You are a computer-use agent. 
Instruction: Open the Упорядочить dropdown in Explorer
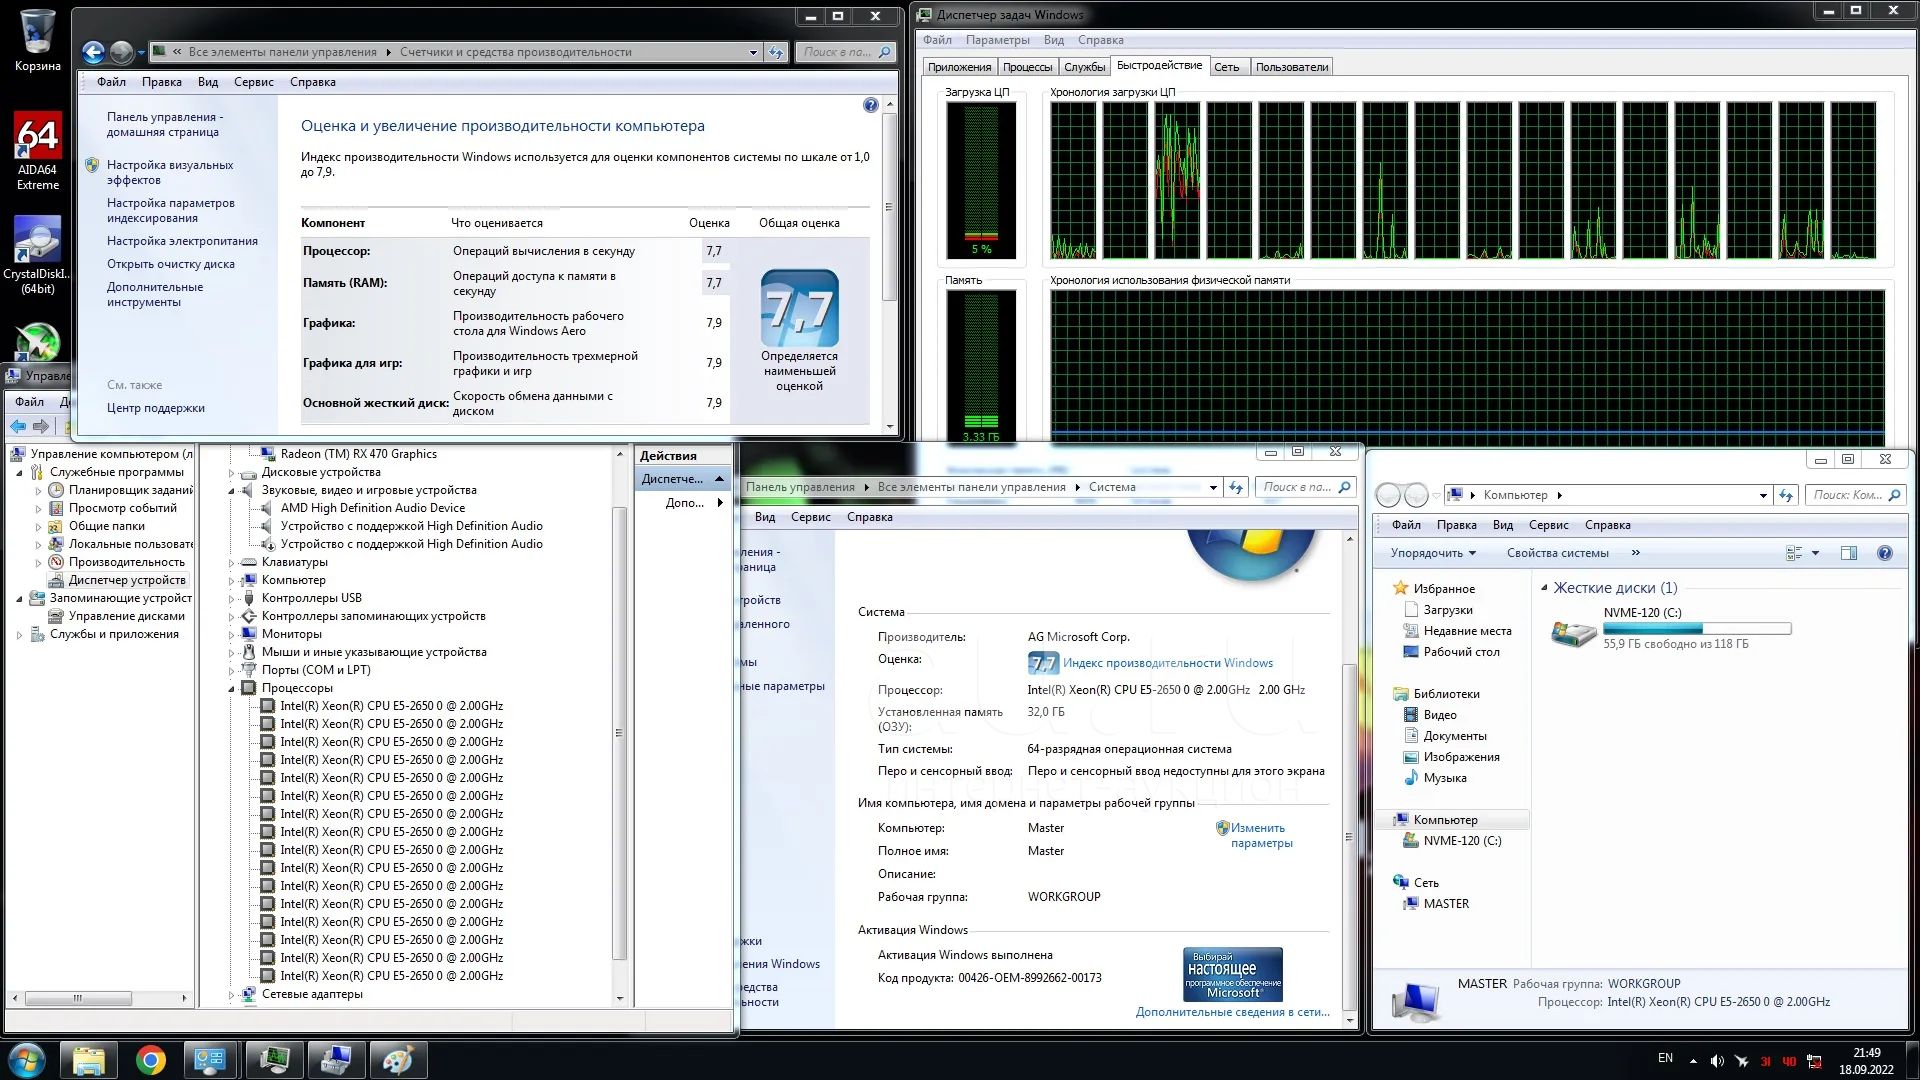coord(1432,553)
